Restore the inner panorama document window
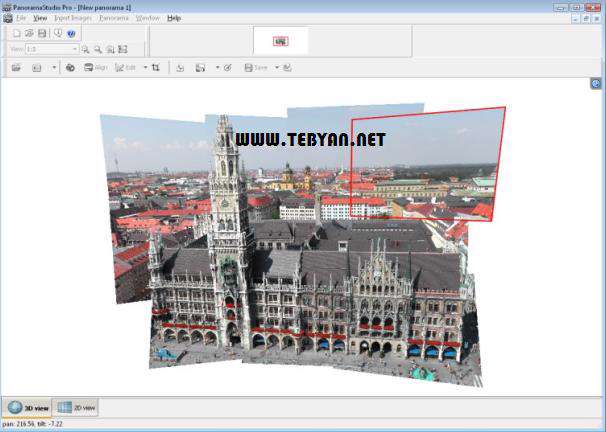 (586, 19)
